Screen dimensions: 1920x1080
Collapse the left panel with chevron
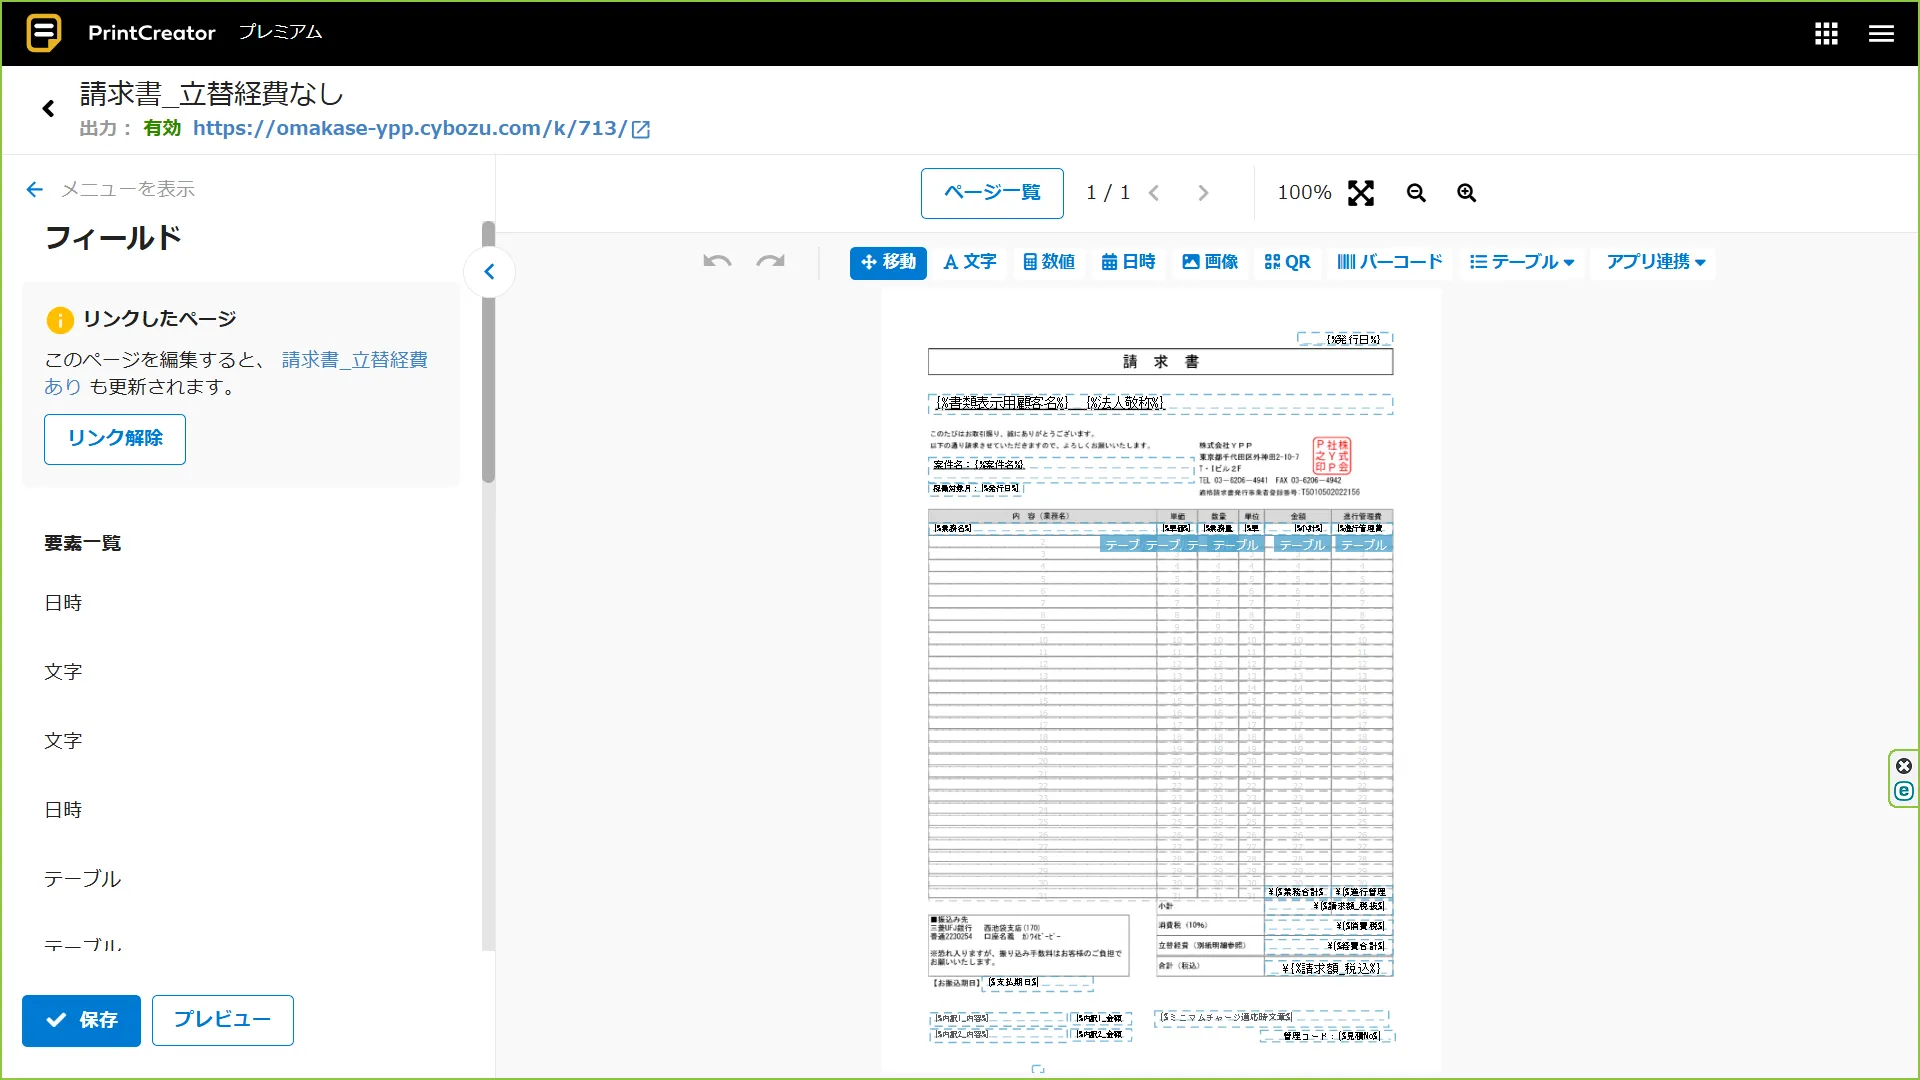point(489,271)
